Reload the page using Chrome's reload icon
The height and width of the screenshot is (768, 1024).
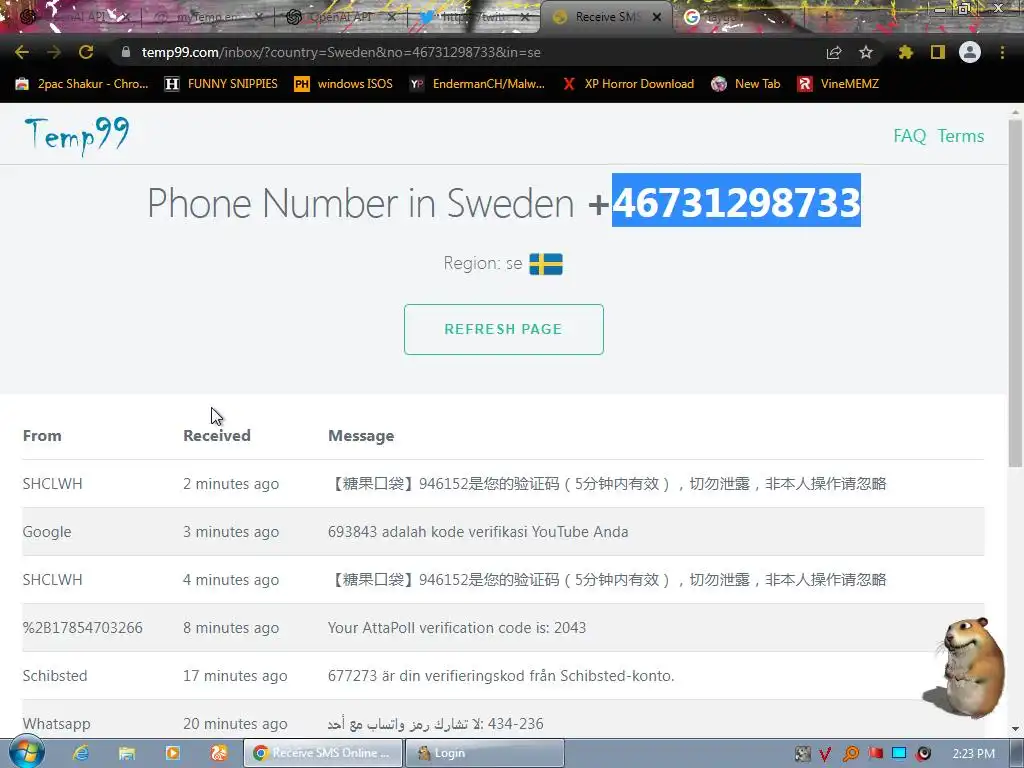click(86, 52)
